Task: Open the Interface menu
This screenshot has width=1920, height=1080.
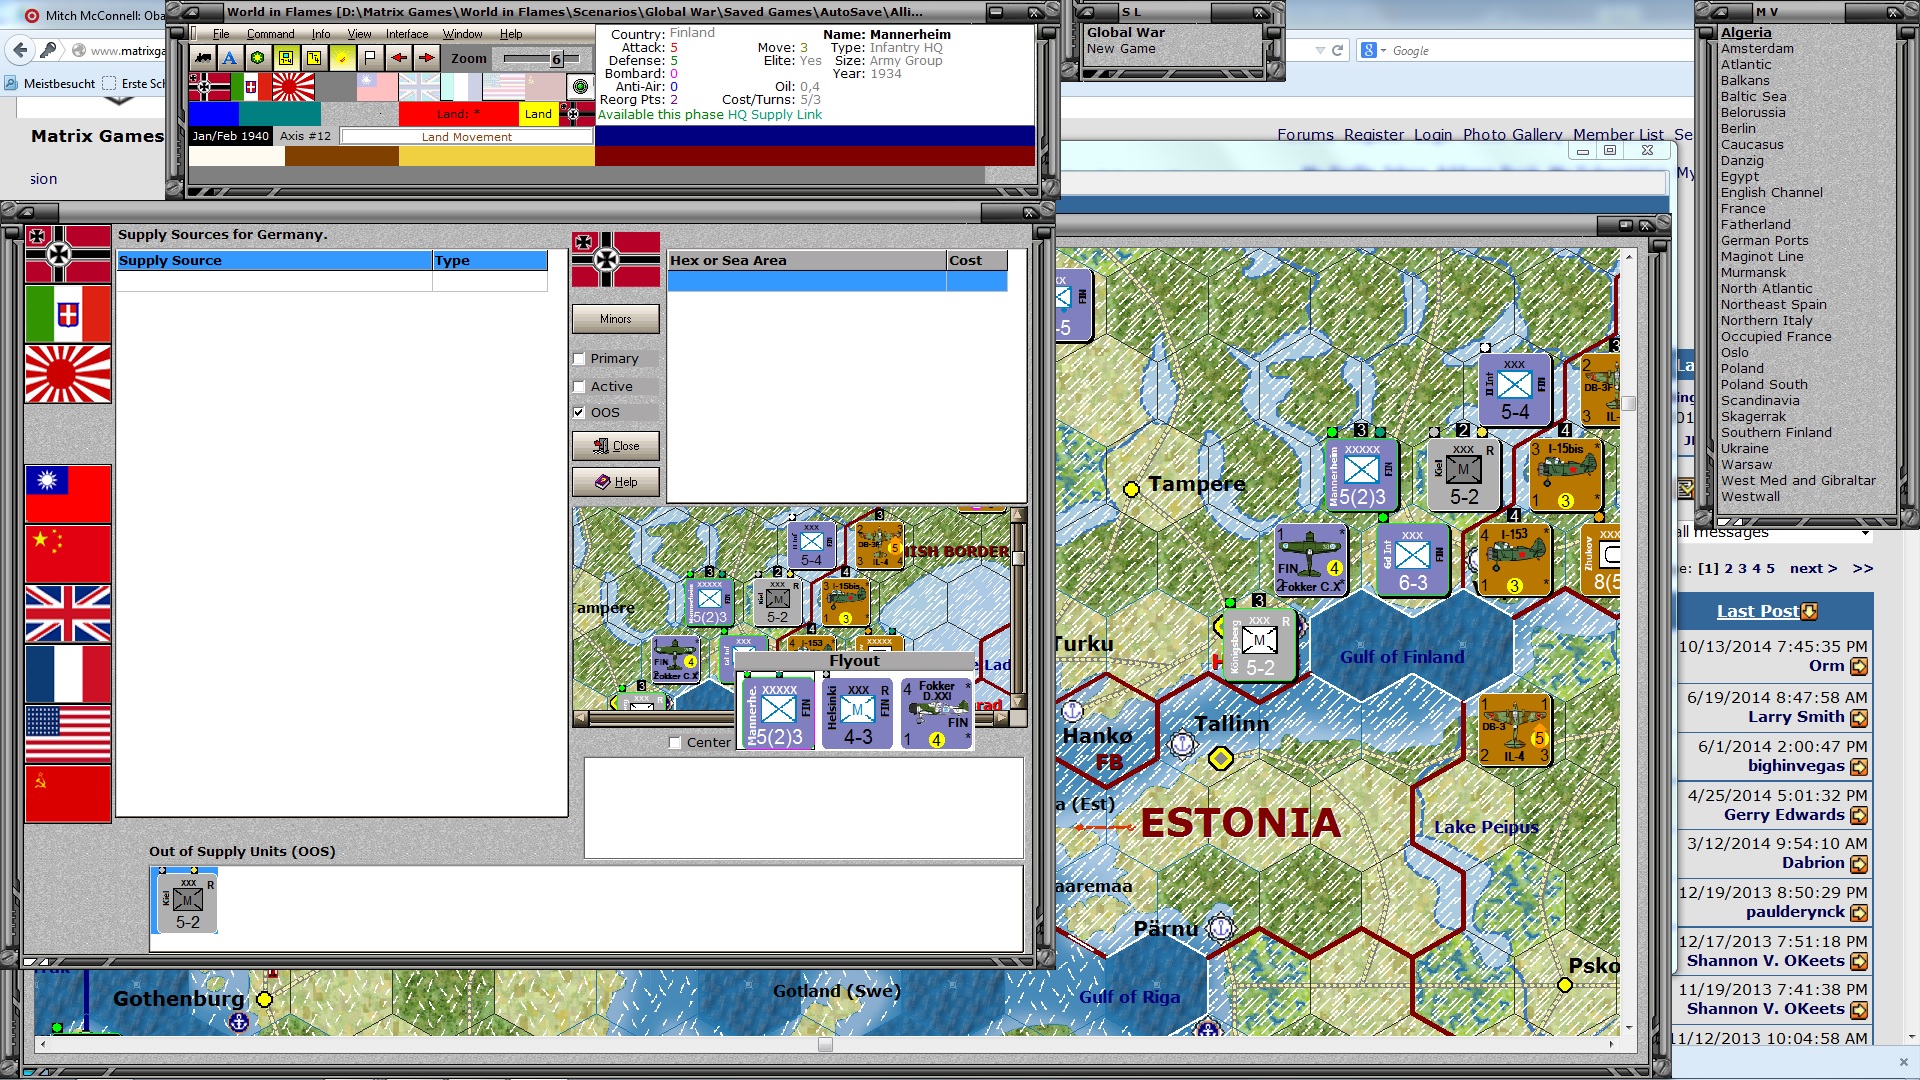Action: coord(407,34)
